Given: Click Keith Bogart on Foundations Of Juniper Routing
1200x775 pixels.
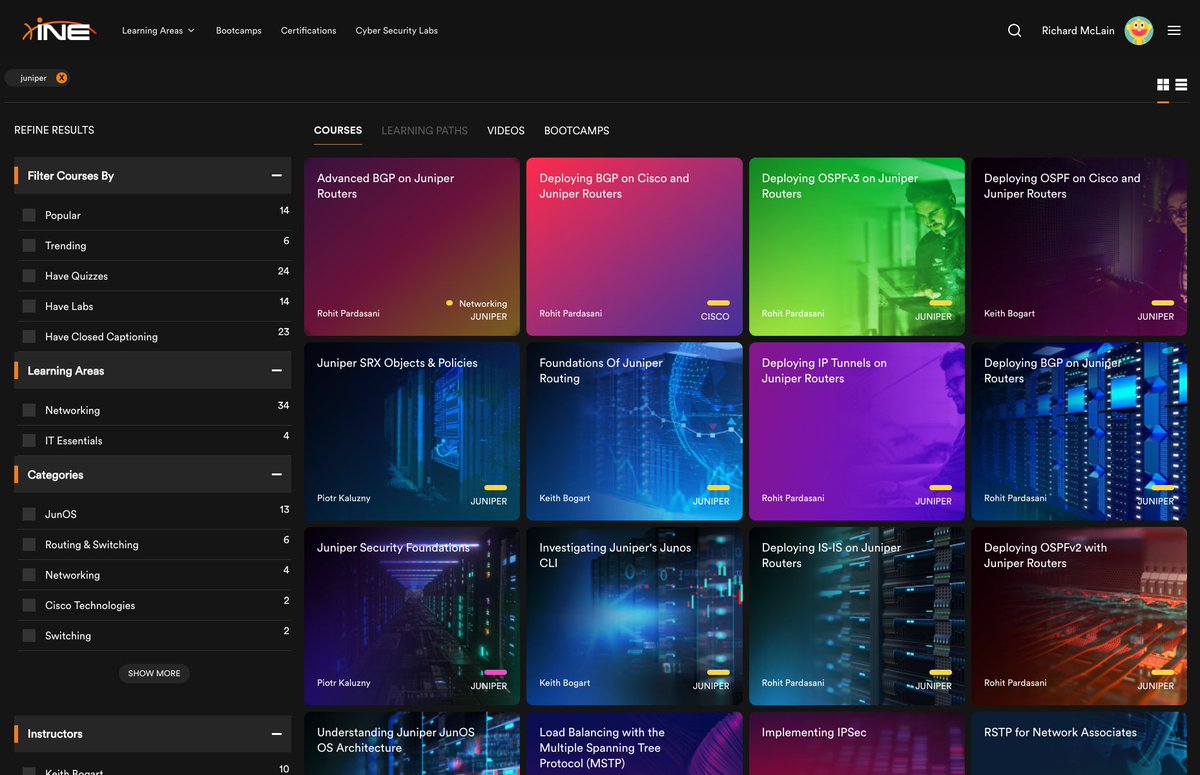Looking at the screenshot, I should click(x=565, y=498).
